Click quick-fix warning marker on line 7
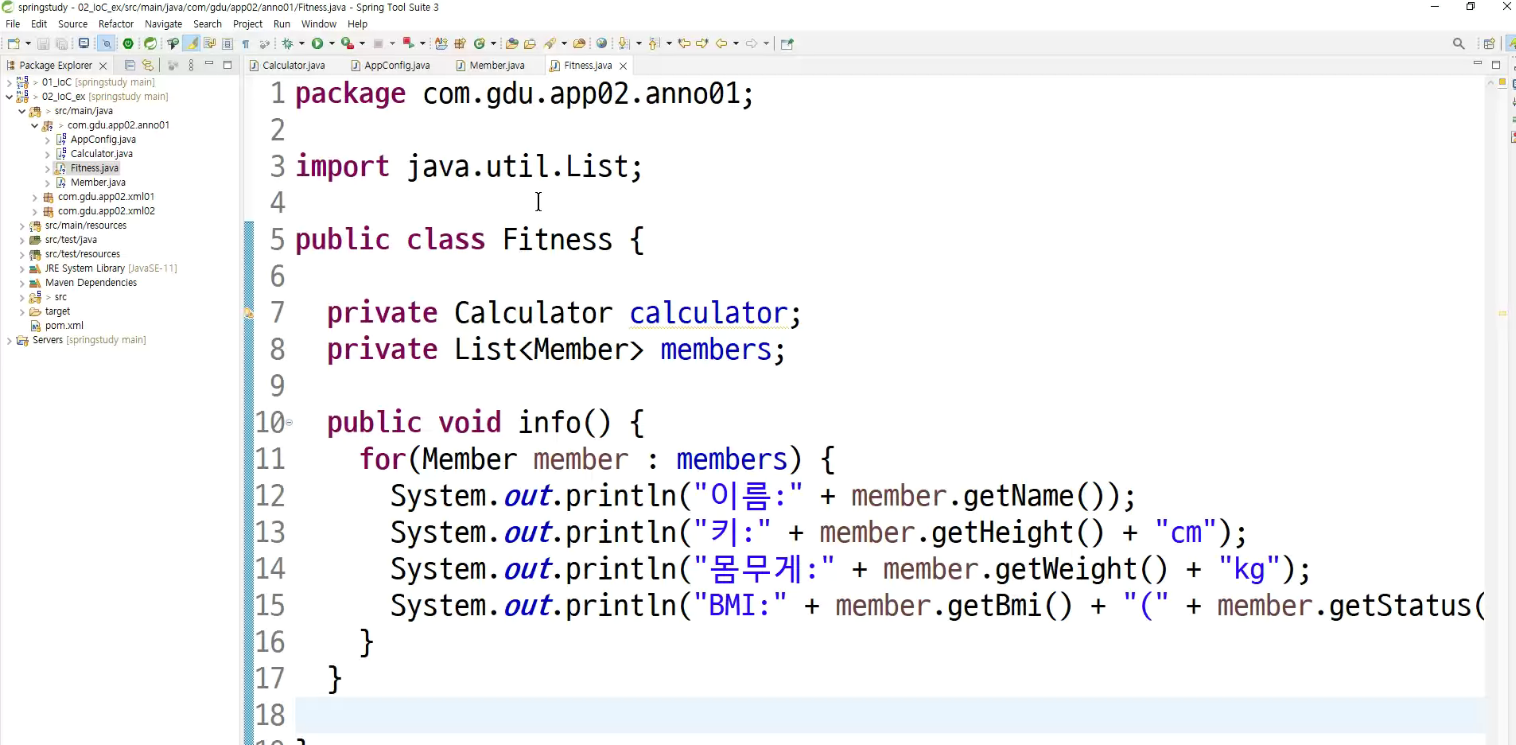 (249, 313)
